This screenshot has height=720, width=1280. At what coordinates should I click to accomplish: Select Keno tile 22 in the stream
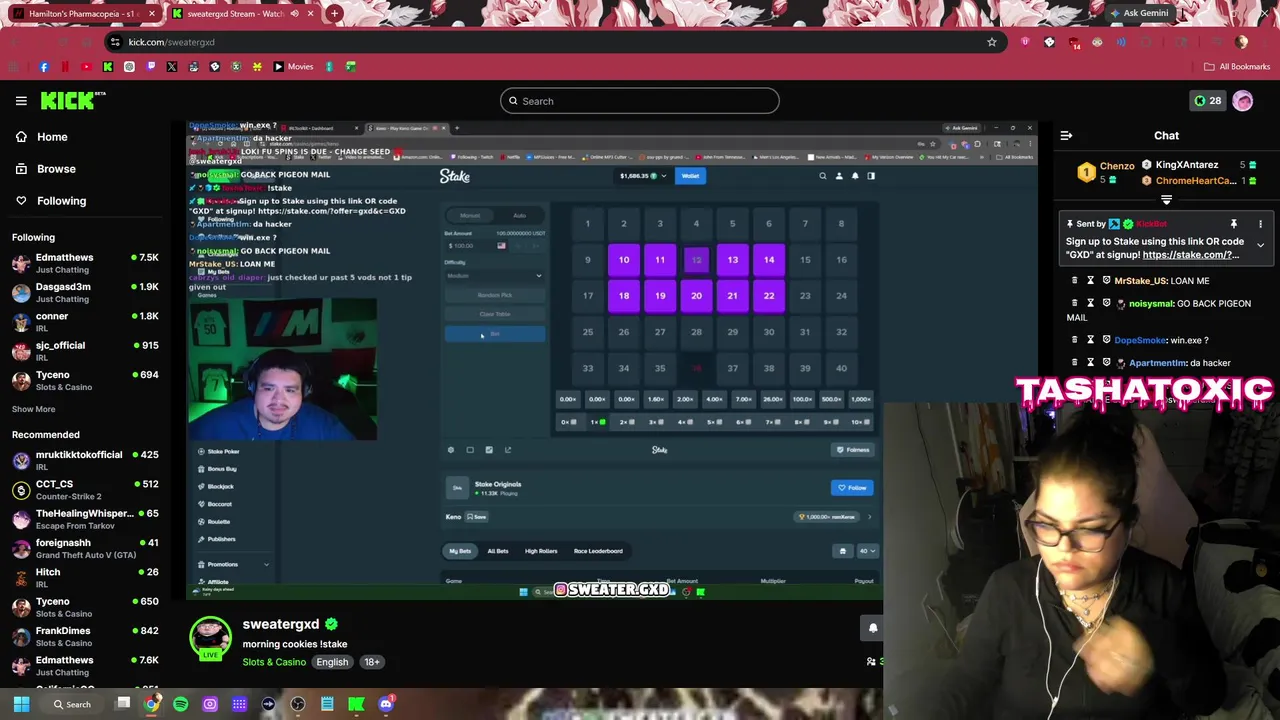pos(769,296)
